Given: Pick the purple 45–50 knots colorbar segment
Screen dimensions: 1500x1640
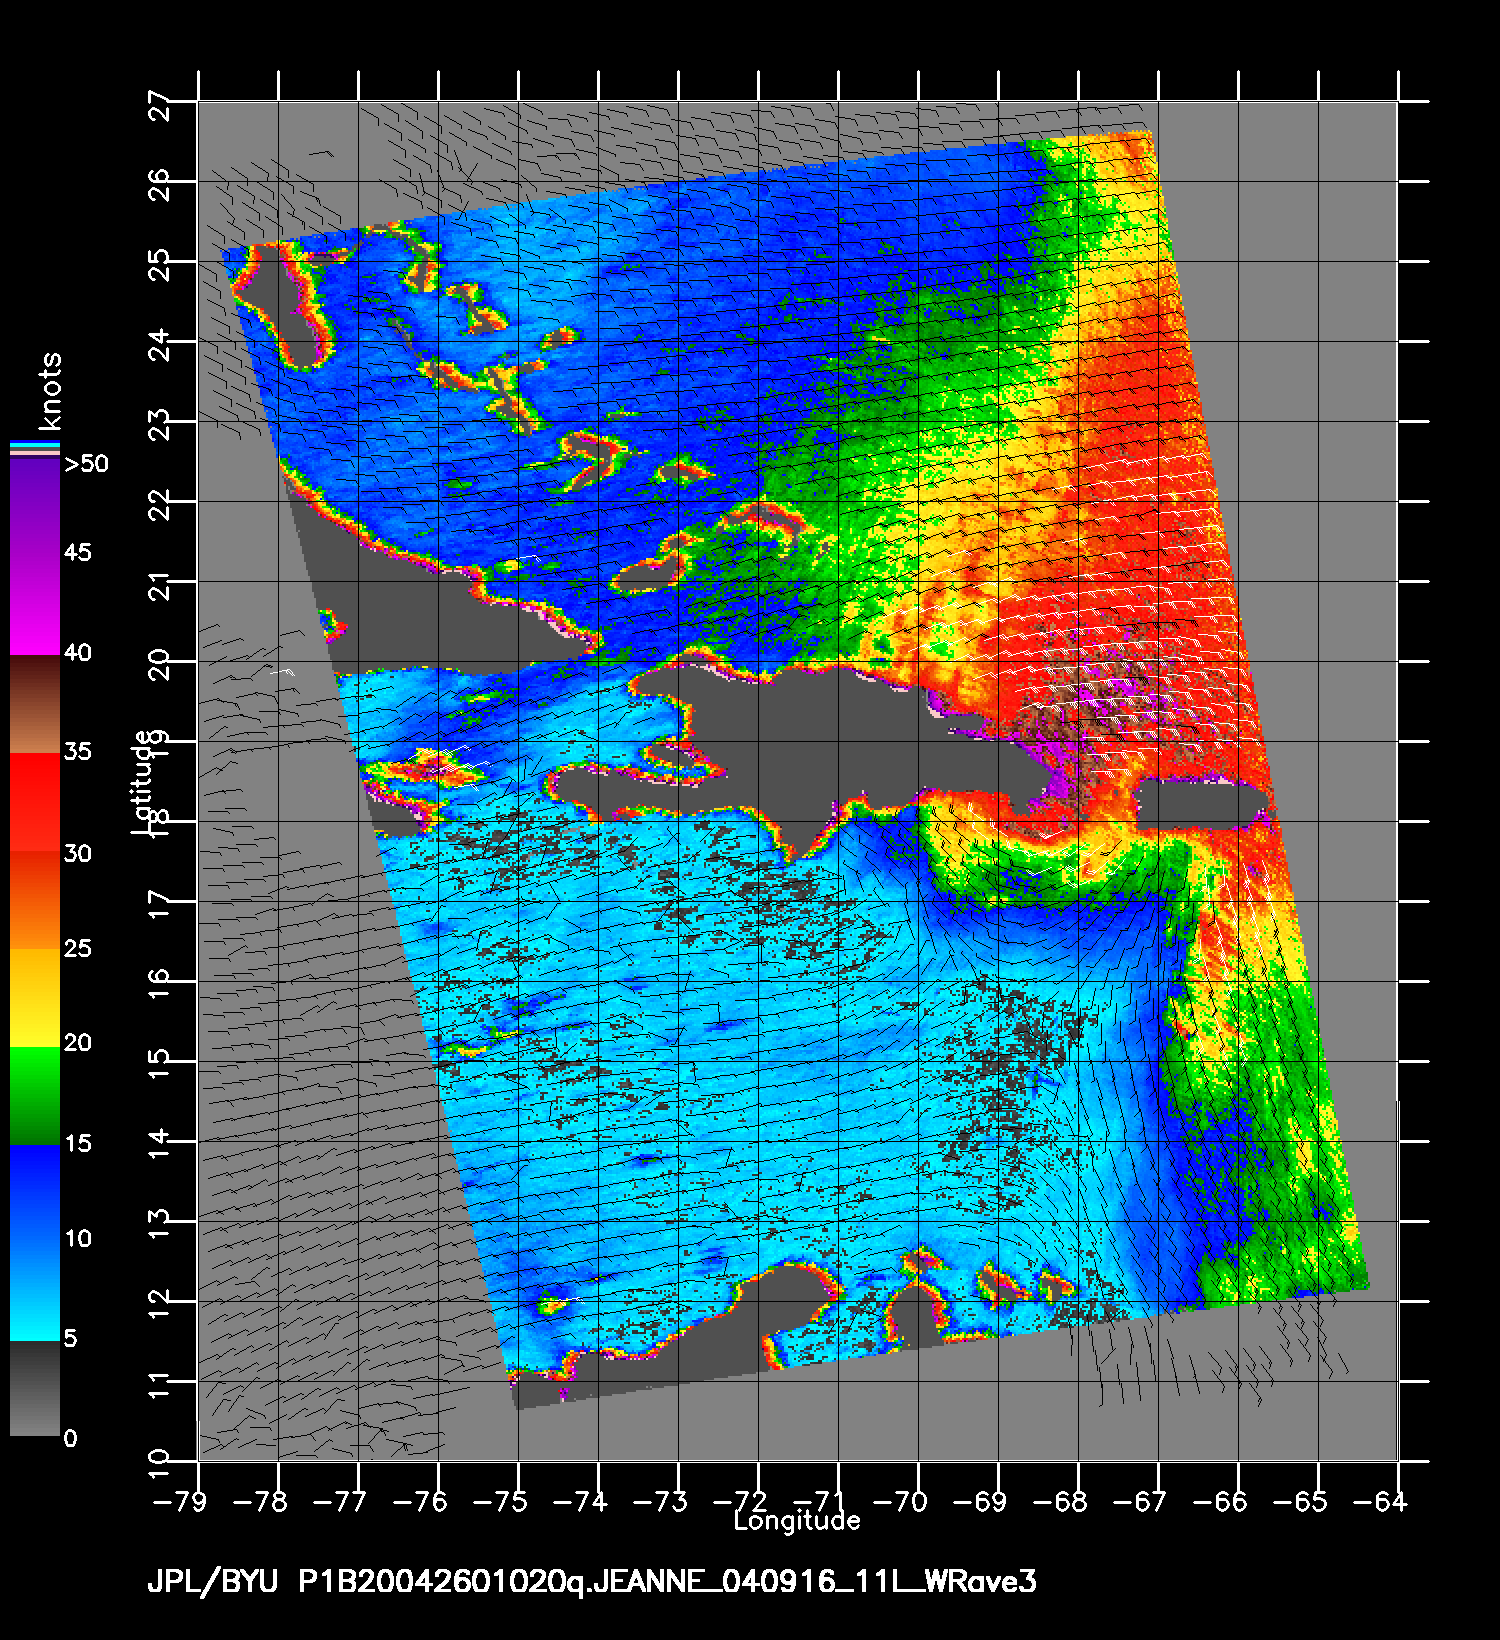Looking at the screenshot, I should tap(35, 507).
